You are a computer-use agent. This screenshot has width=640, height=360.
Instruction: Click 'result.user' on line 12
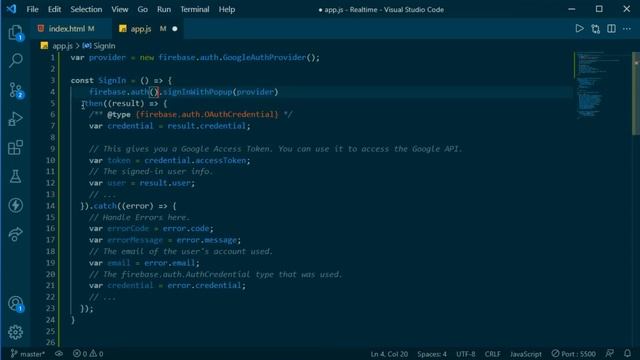pyautogui.click(x=165, y=183)
